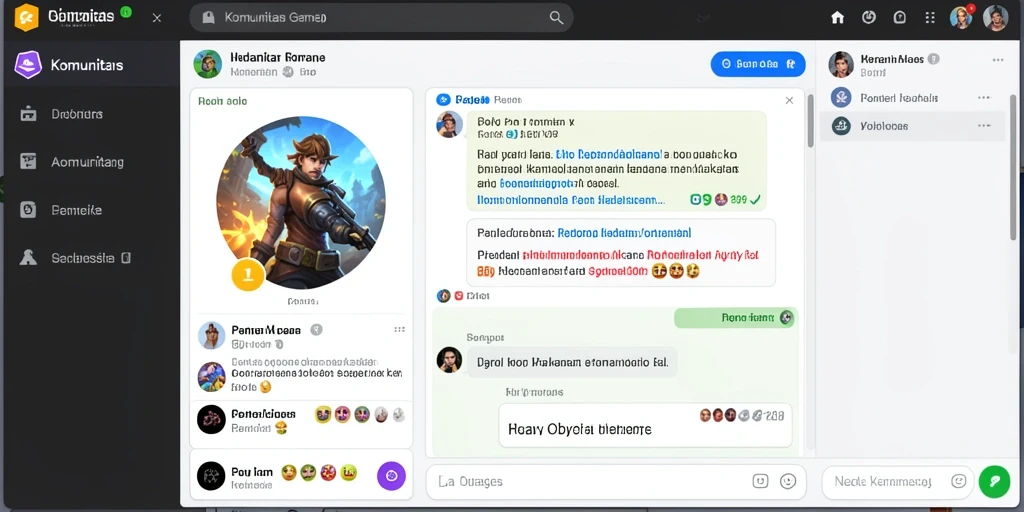Click the Komunitas purple logo icon
1024x512 pixels.
tap(28, 65)
